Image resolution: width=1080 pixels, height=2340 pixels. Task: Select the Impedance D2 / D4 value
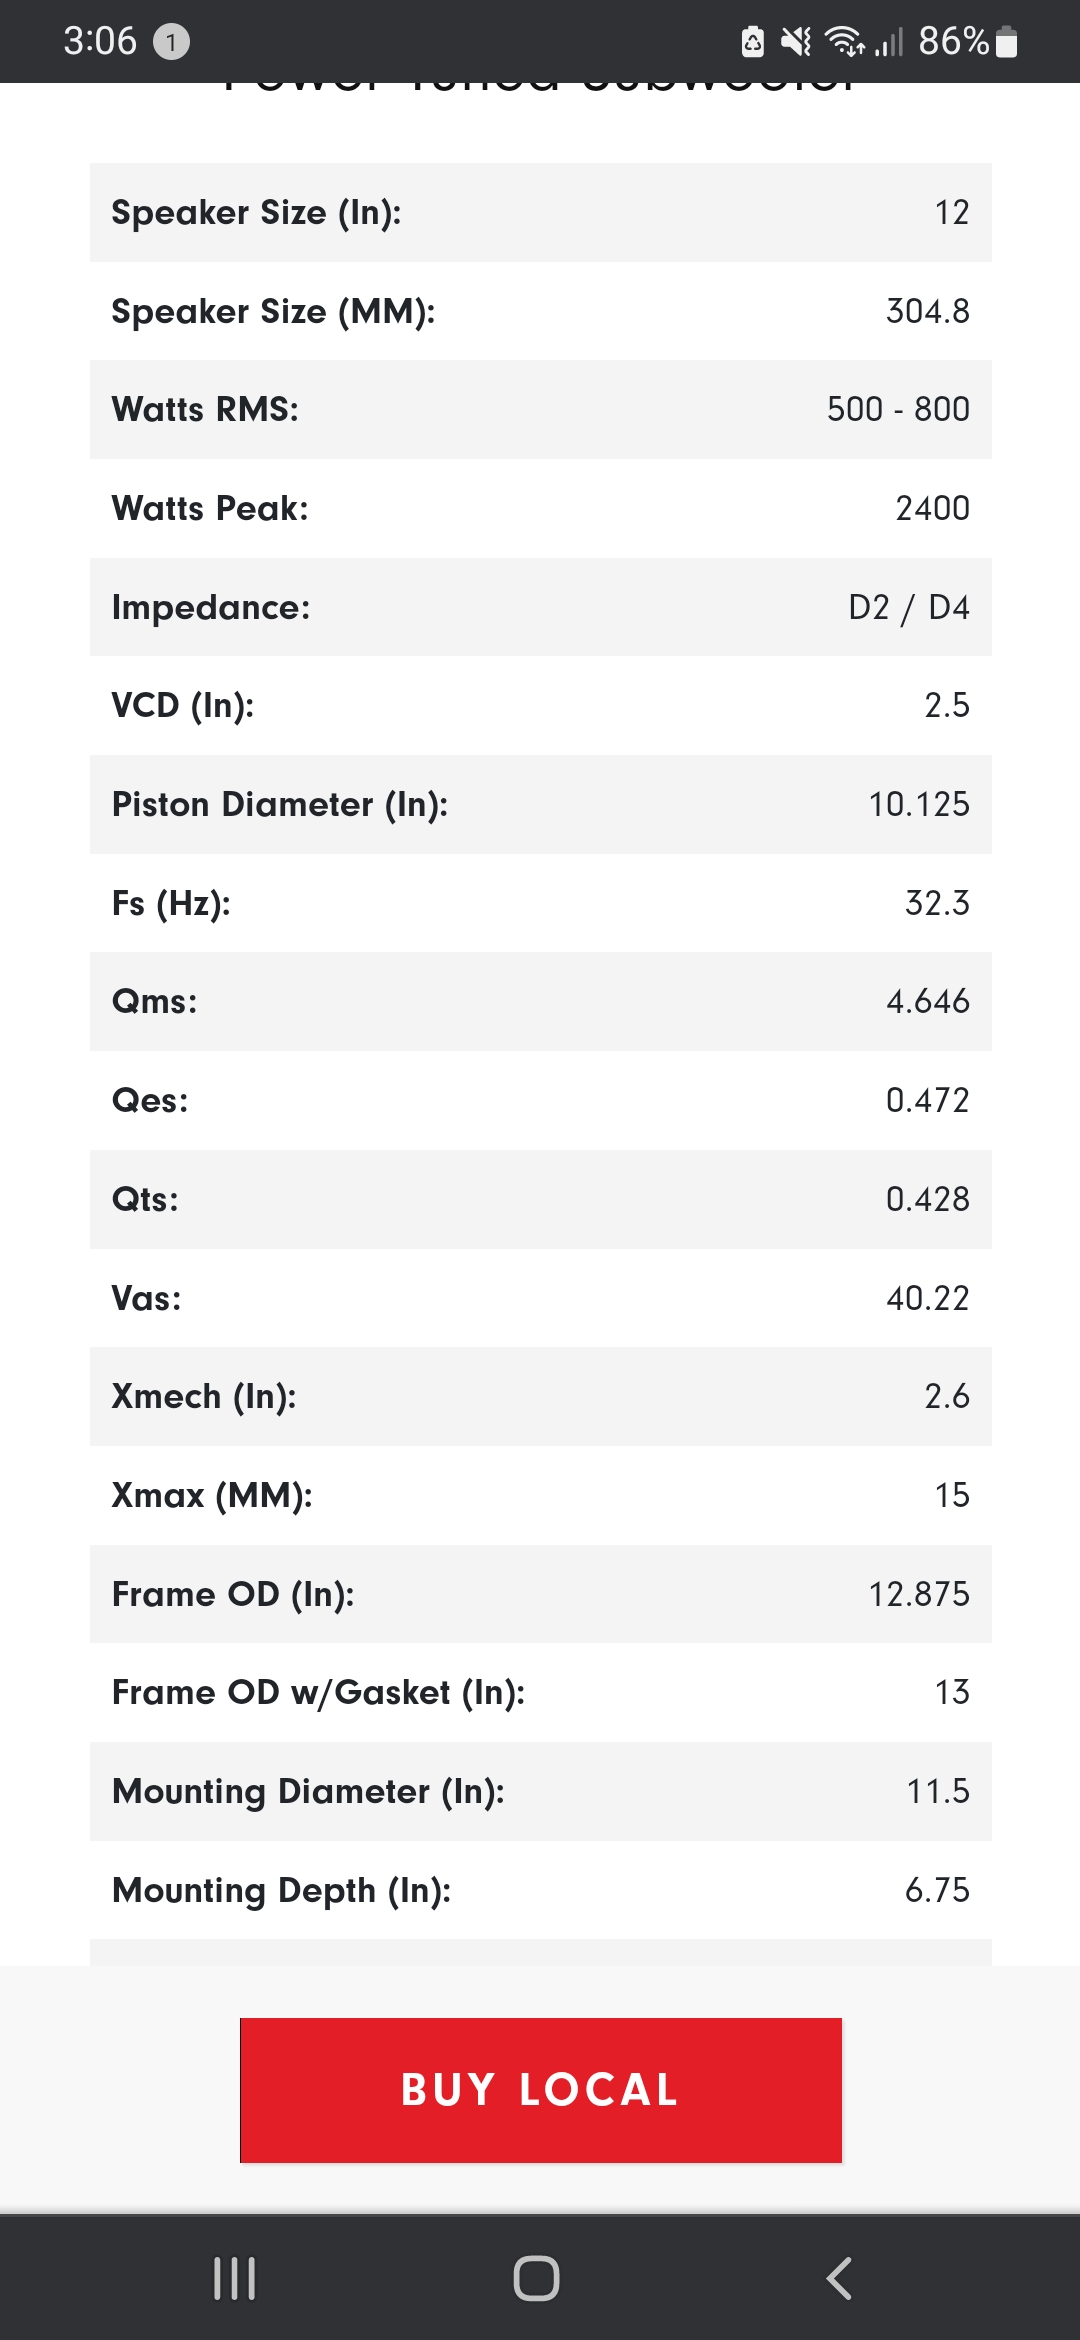tap(908, 608)
